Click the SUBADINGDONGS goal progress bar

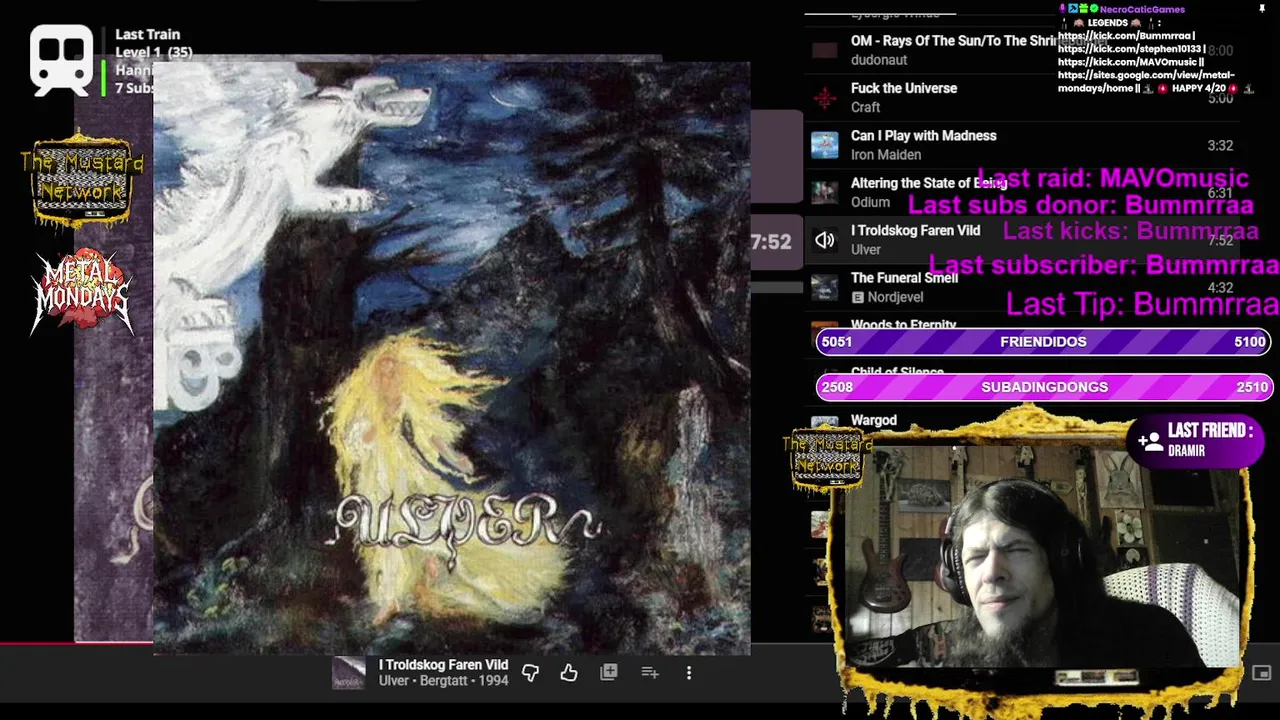[1043, 387]
